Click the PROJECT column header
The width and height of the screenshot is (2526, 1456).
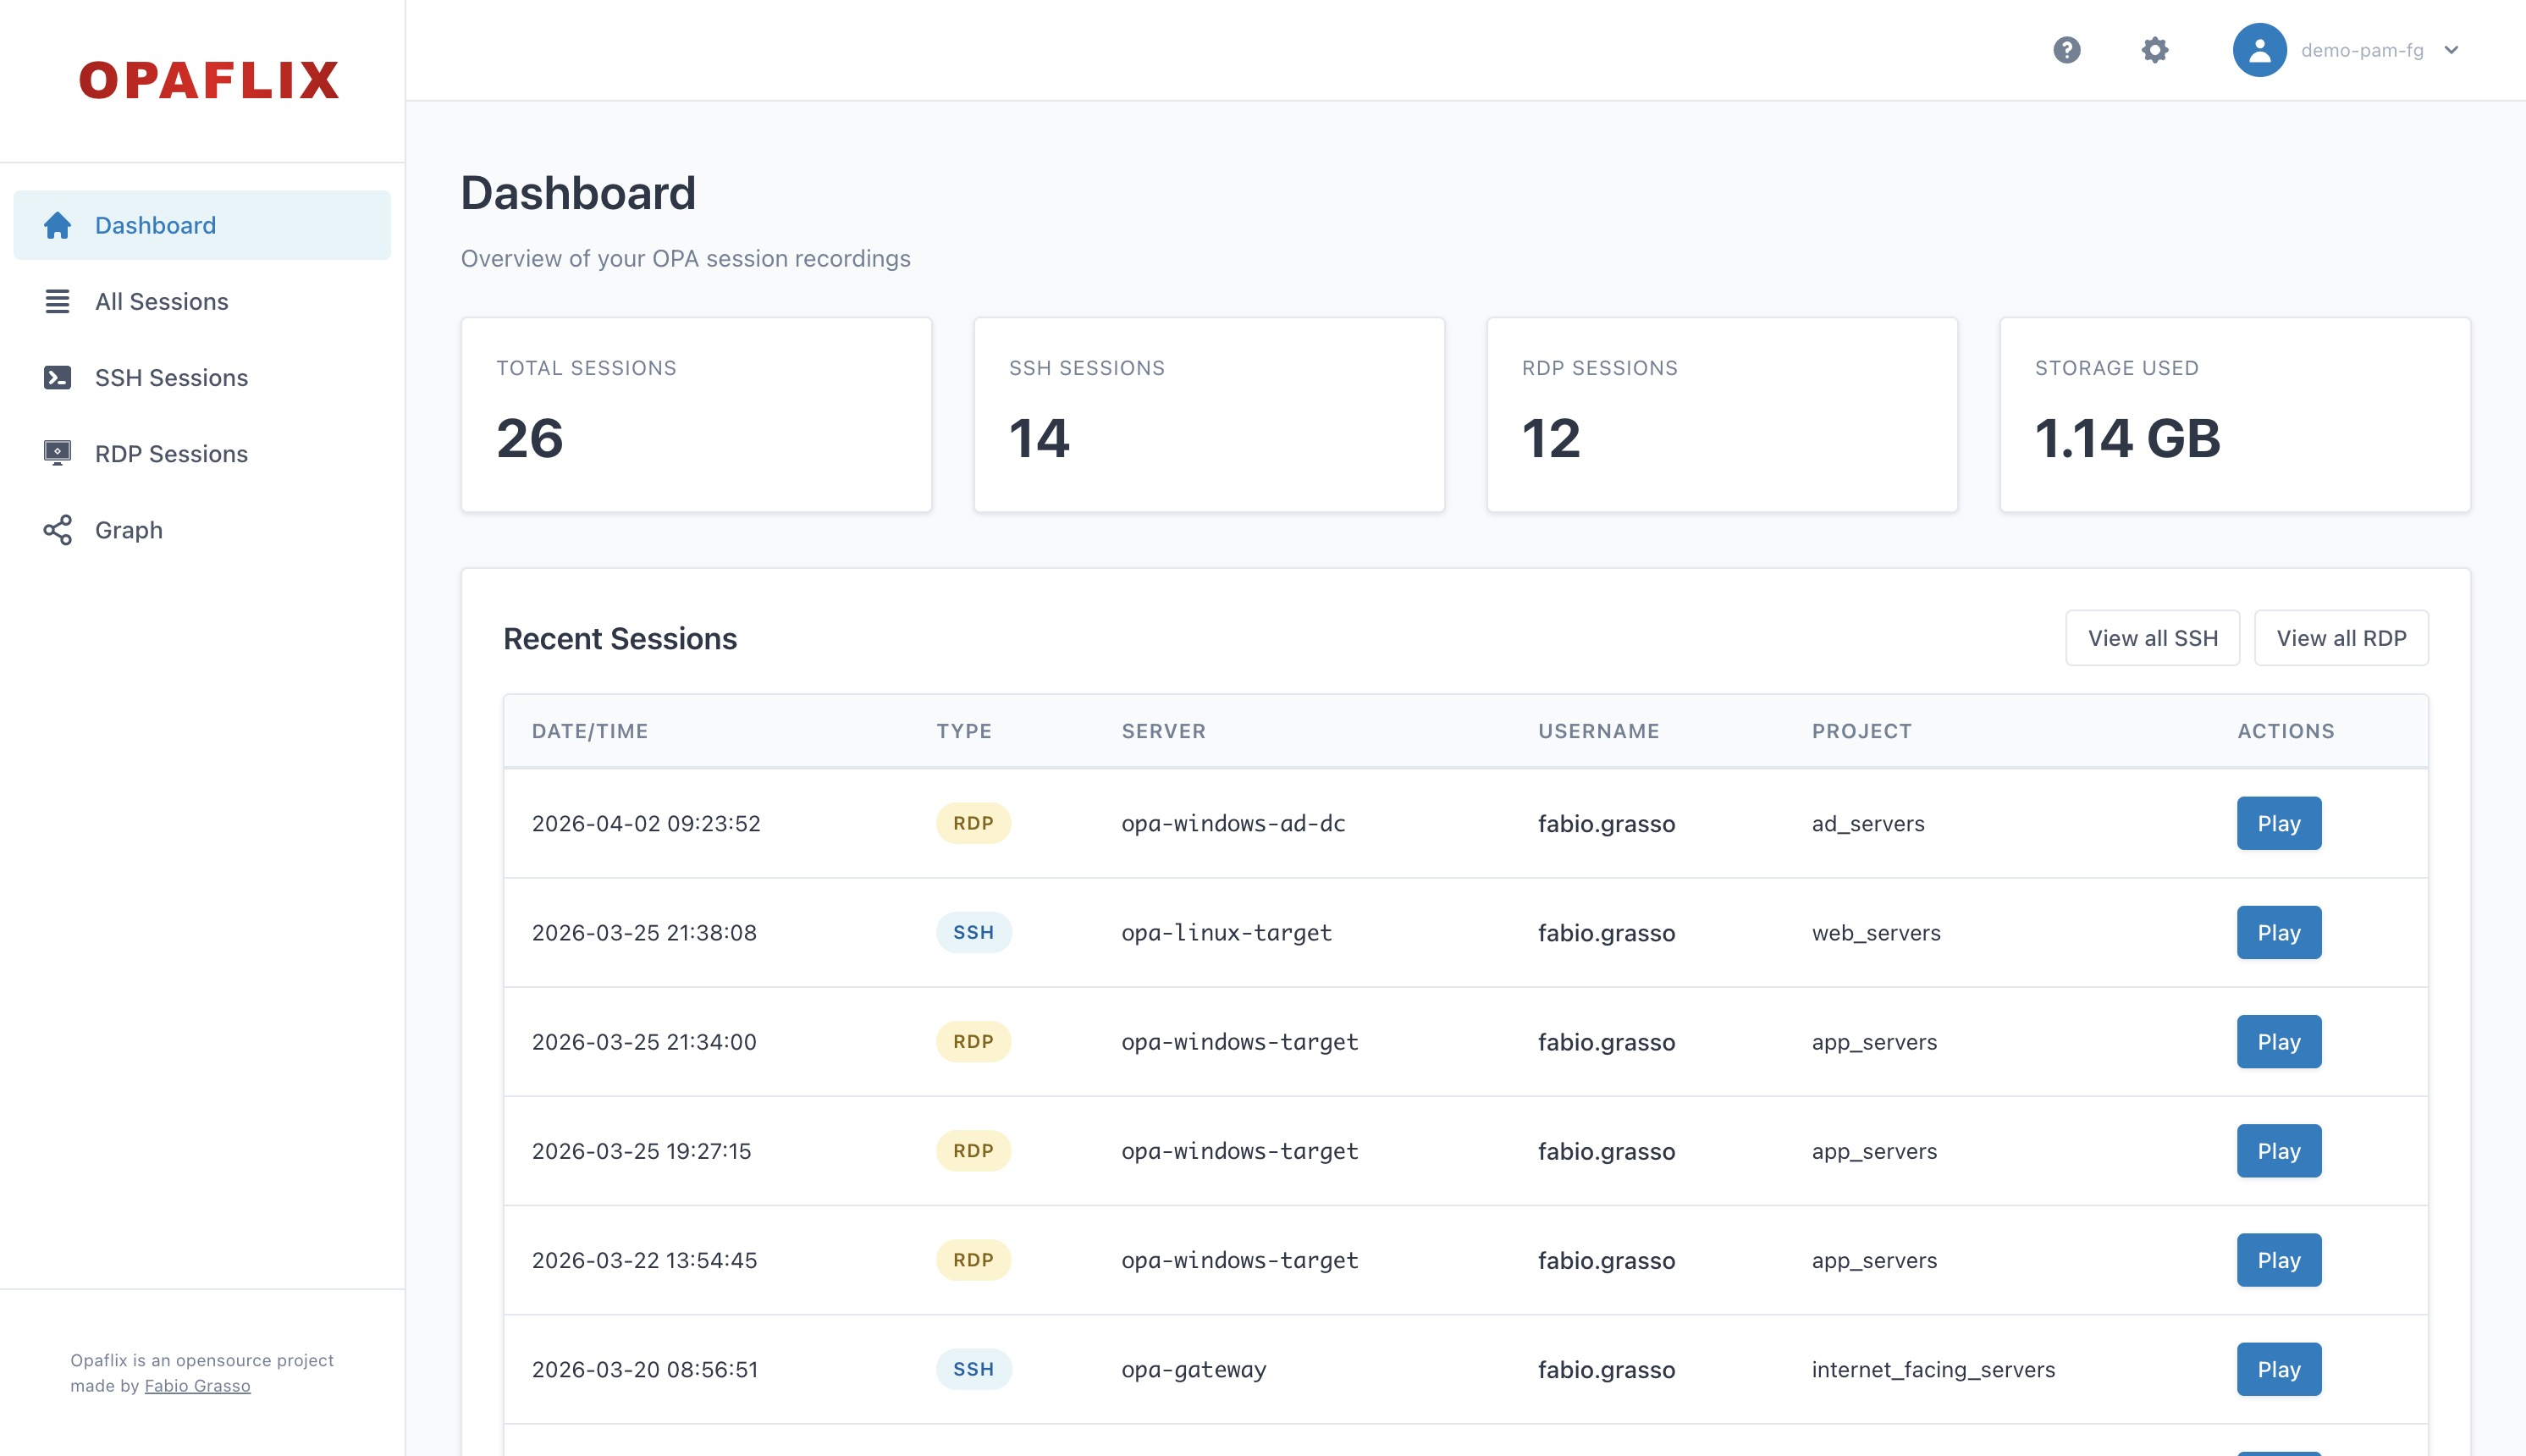1861,731
